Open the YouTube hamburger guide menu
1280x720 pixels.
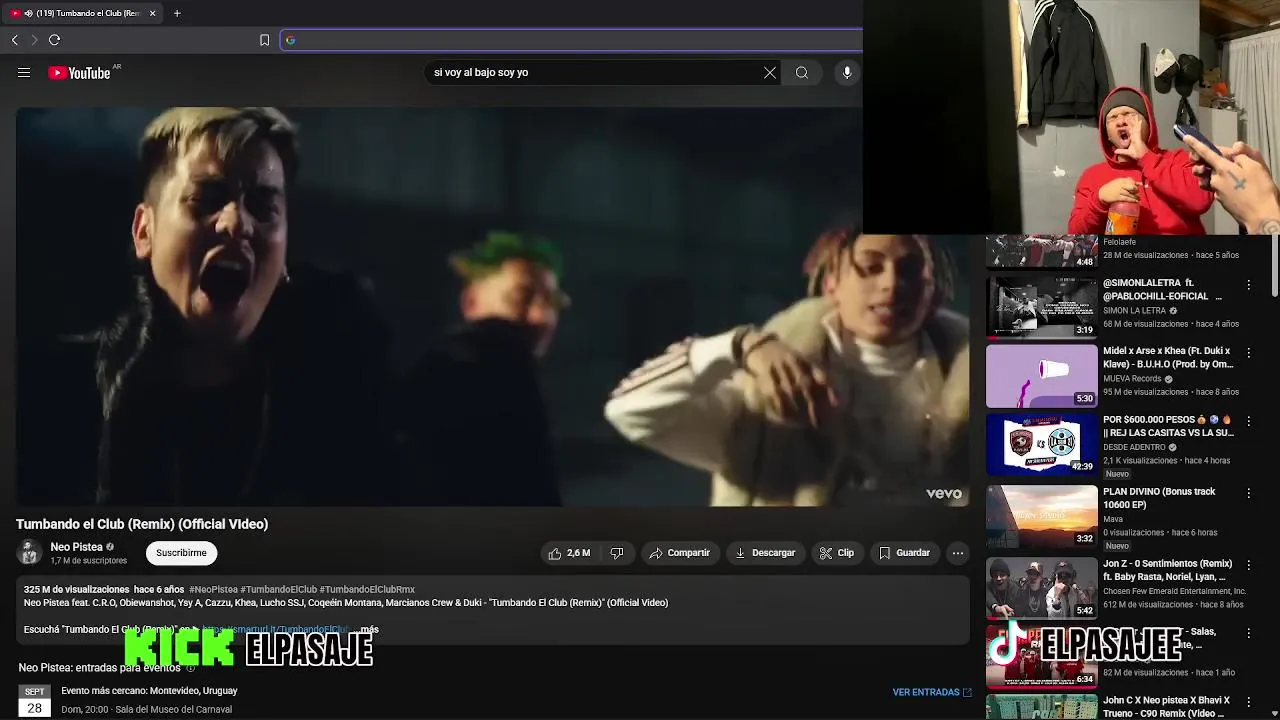click(24, 73)
